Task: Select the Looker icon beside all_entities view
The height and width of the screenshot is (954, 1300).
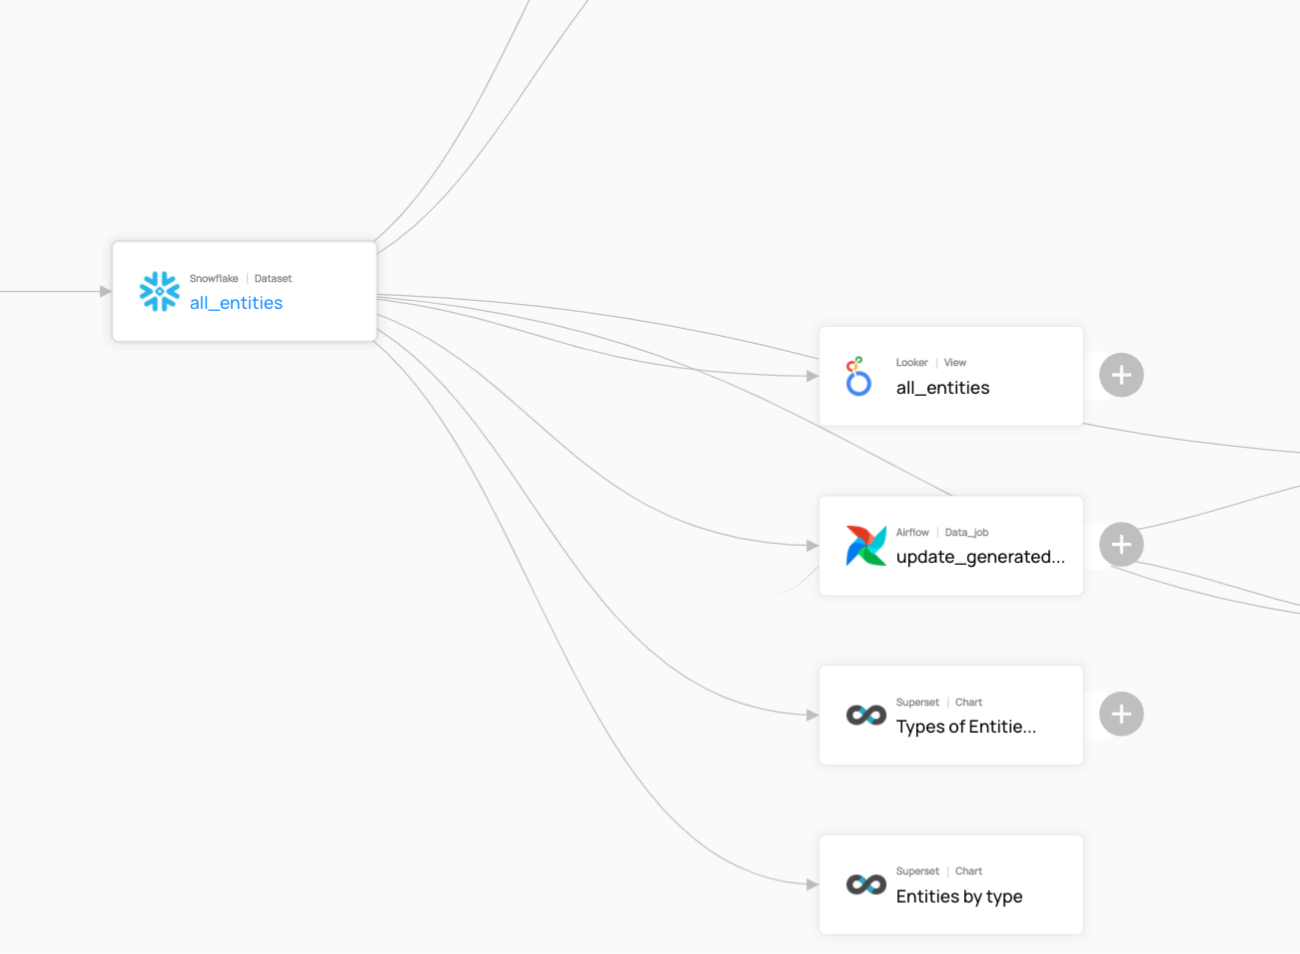Action: pos(858,375)
